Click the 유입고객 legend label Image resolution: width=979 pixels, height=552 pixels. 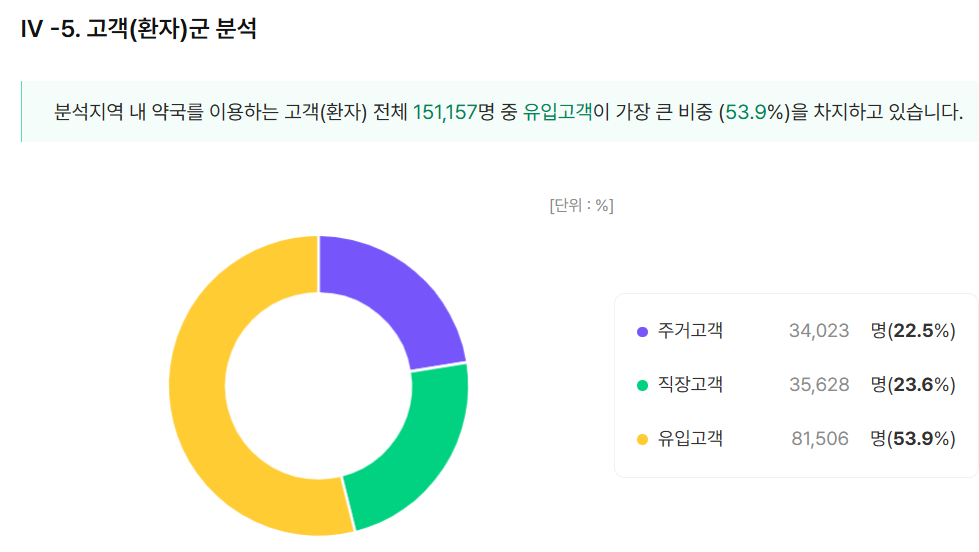click(690, 438)
